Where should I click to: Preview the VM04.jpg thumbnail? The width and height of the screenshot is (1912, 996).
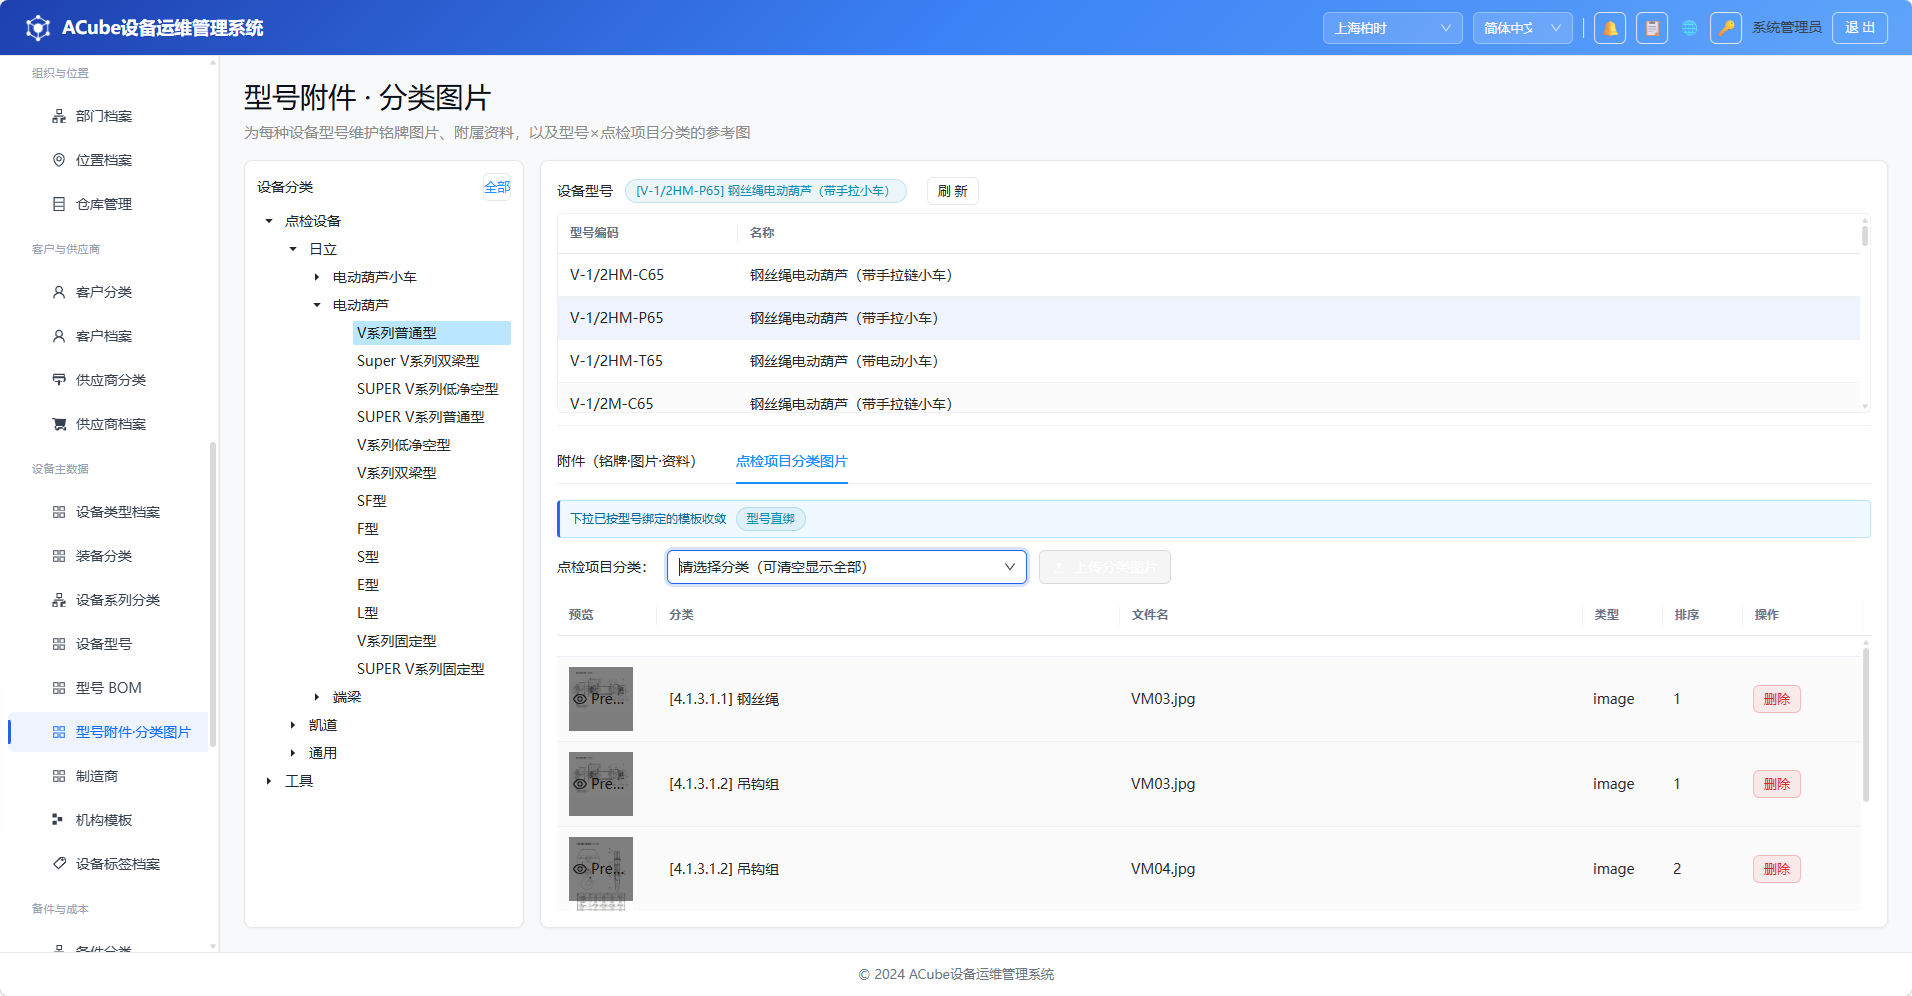click(601, 869)
